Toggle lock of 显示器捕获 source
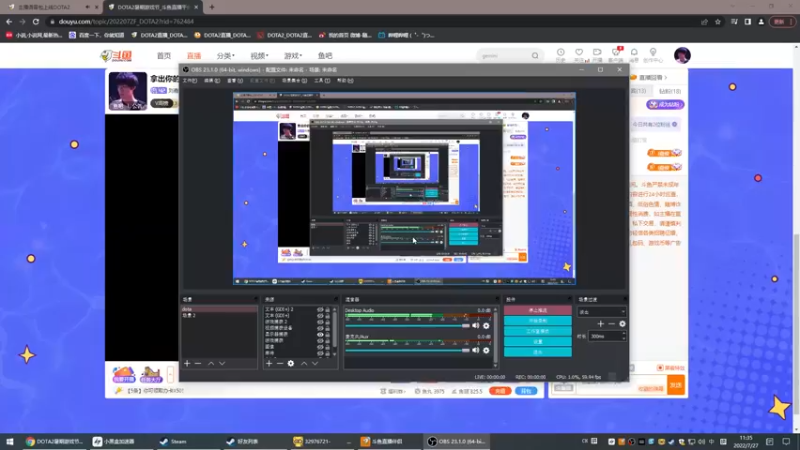 click(x=328, y=334)
